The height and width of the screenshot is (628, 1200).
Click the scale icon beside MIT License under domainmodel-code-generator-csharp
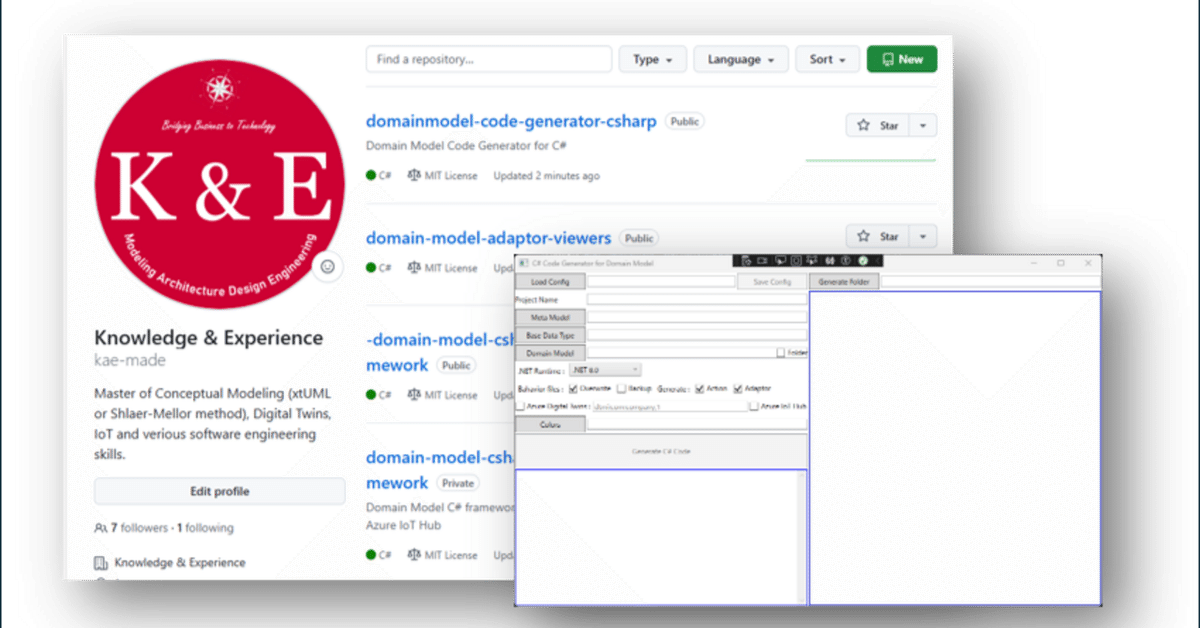click(414, 176)
